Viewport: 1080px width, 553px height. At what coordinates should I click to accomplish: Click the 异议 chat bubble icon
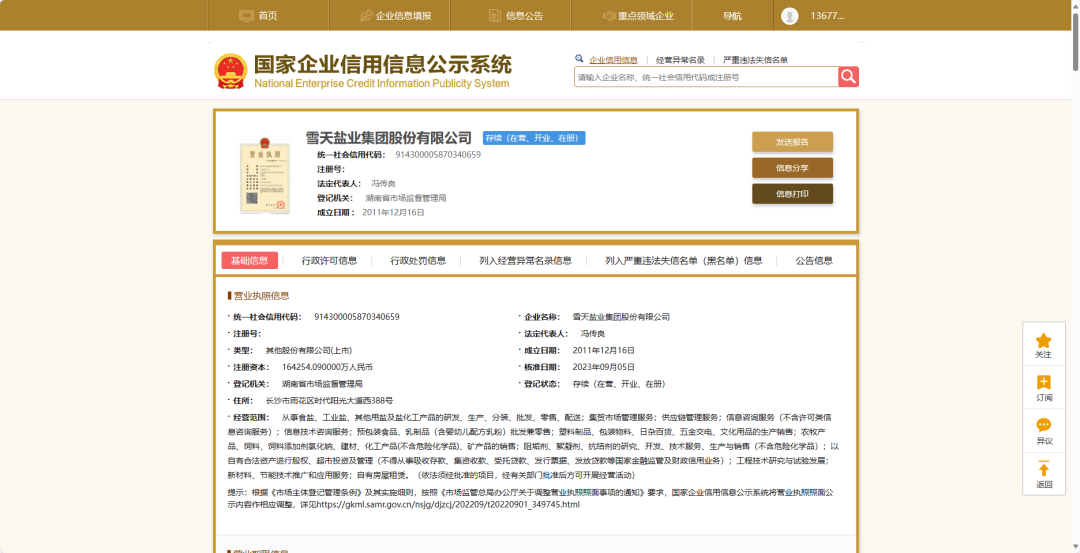point(1043,426)
